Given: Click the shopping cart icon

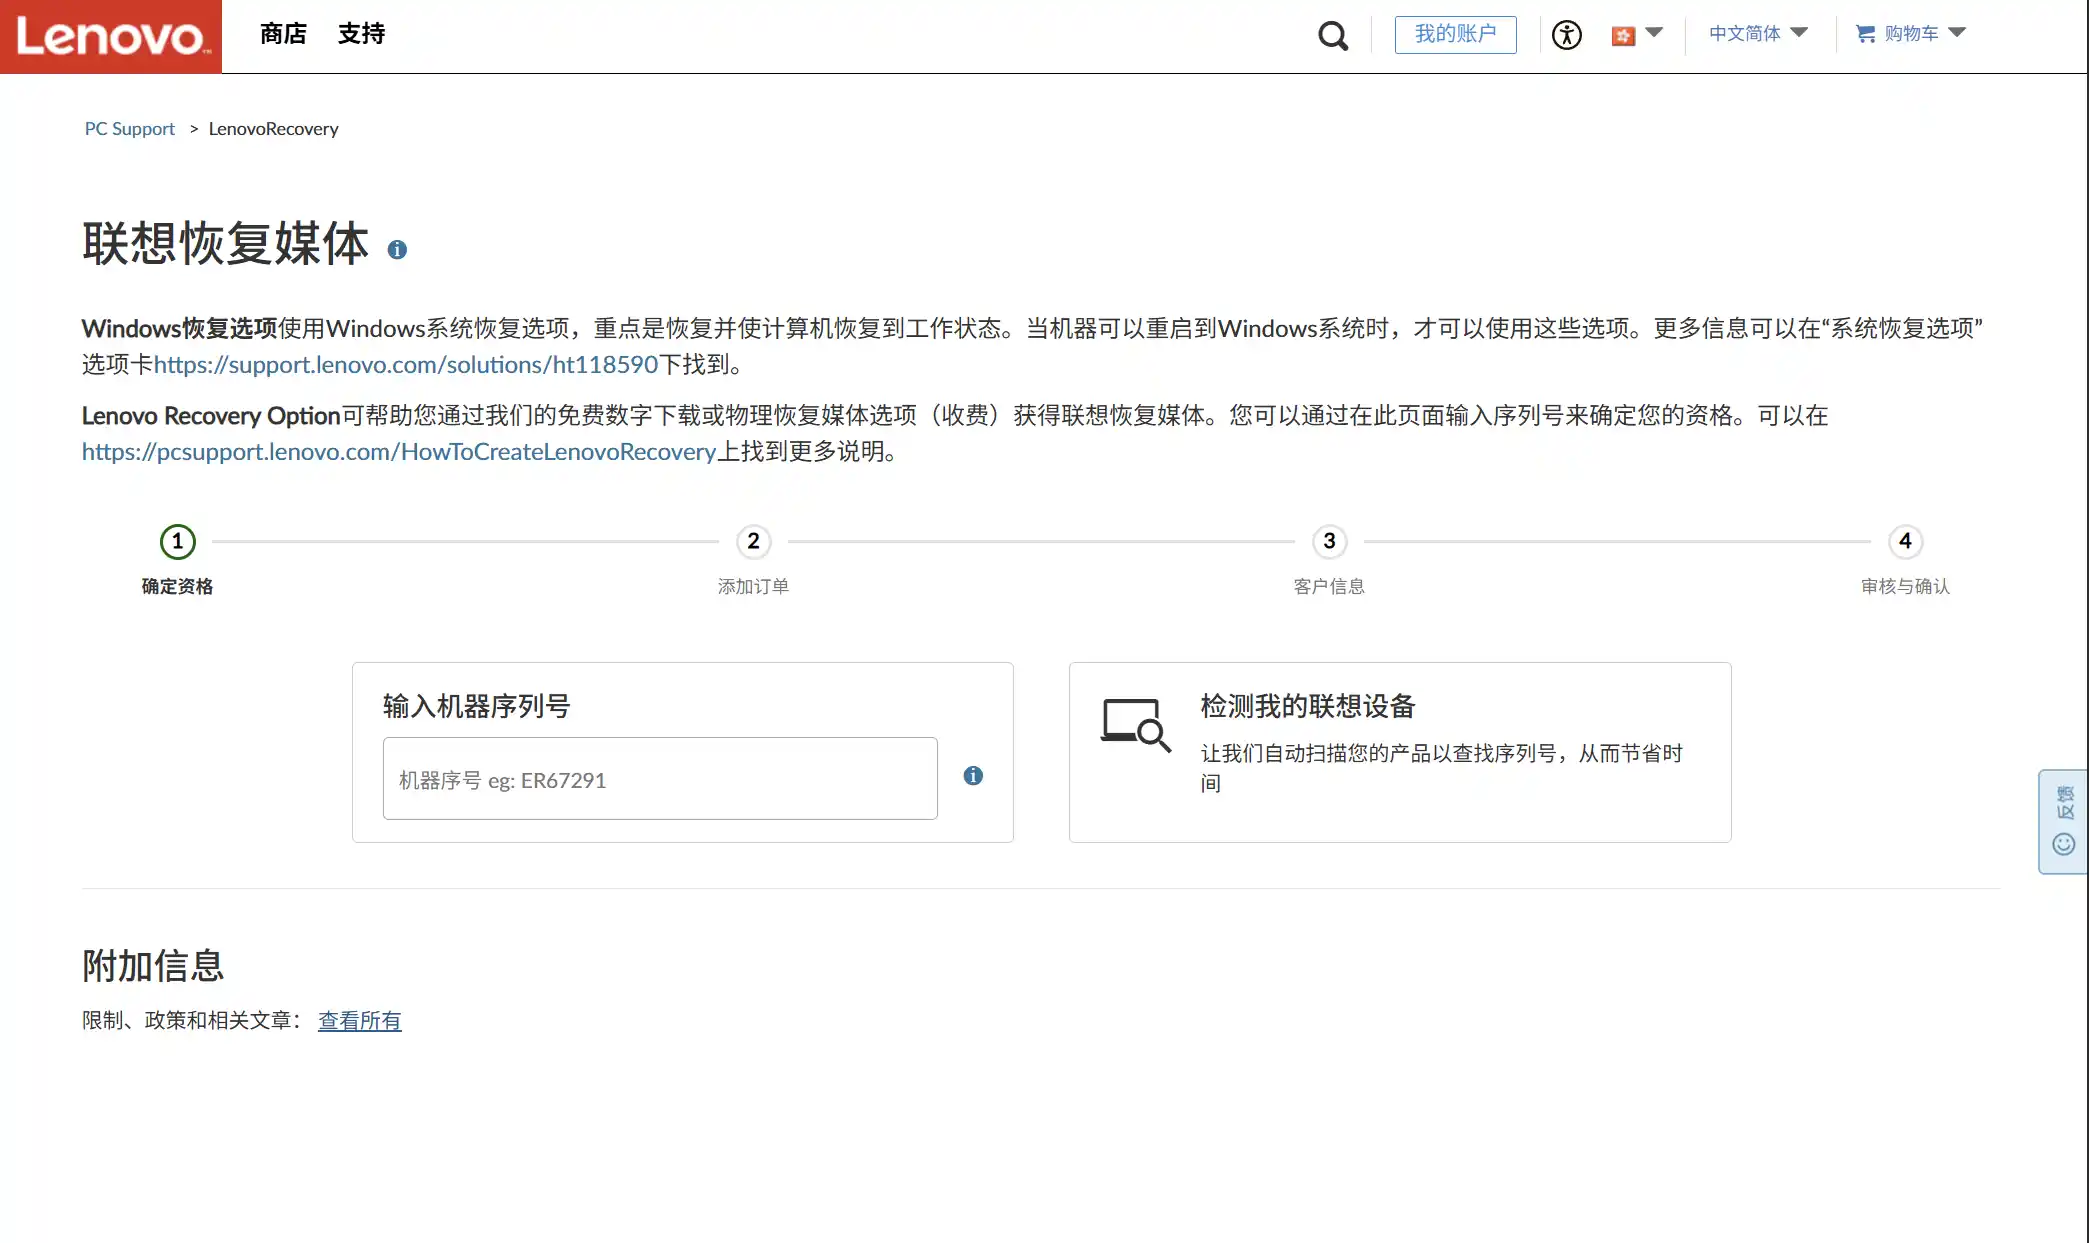Looking at the screenshot, I should (1865, 34).
